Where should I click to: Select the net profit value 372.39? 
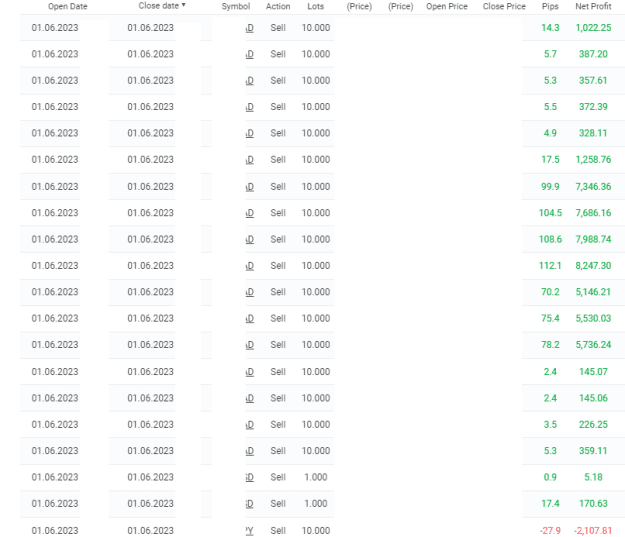coord(593,107)
